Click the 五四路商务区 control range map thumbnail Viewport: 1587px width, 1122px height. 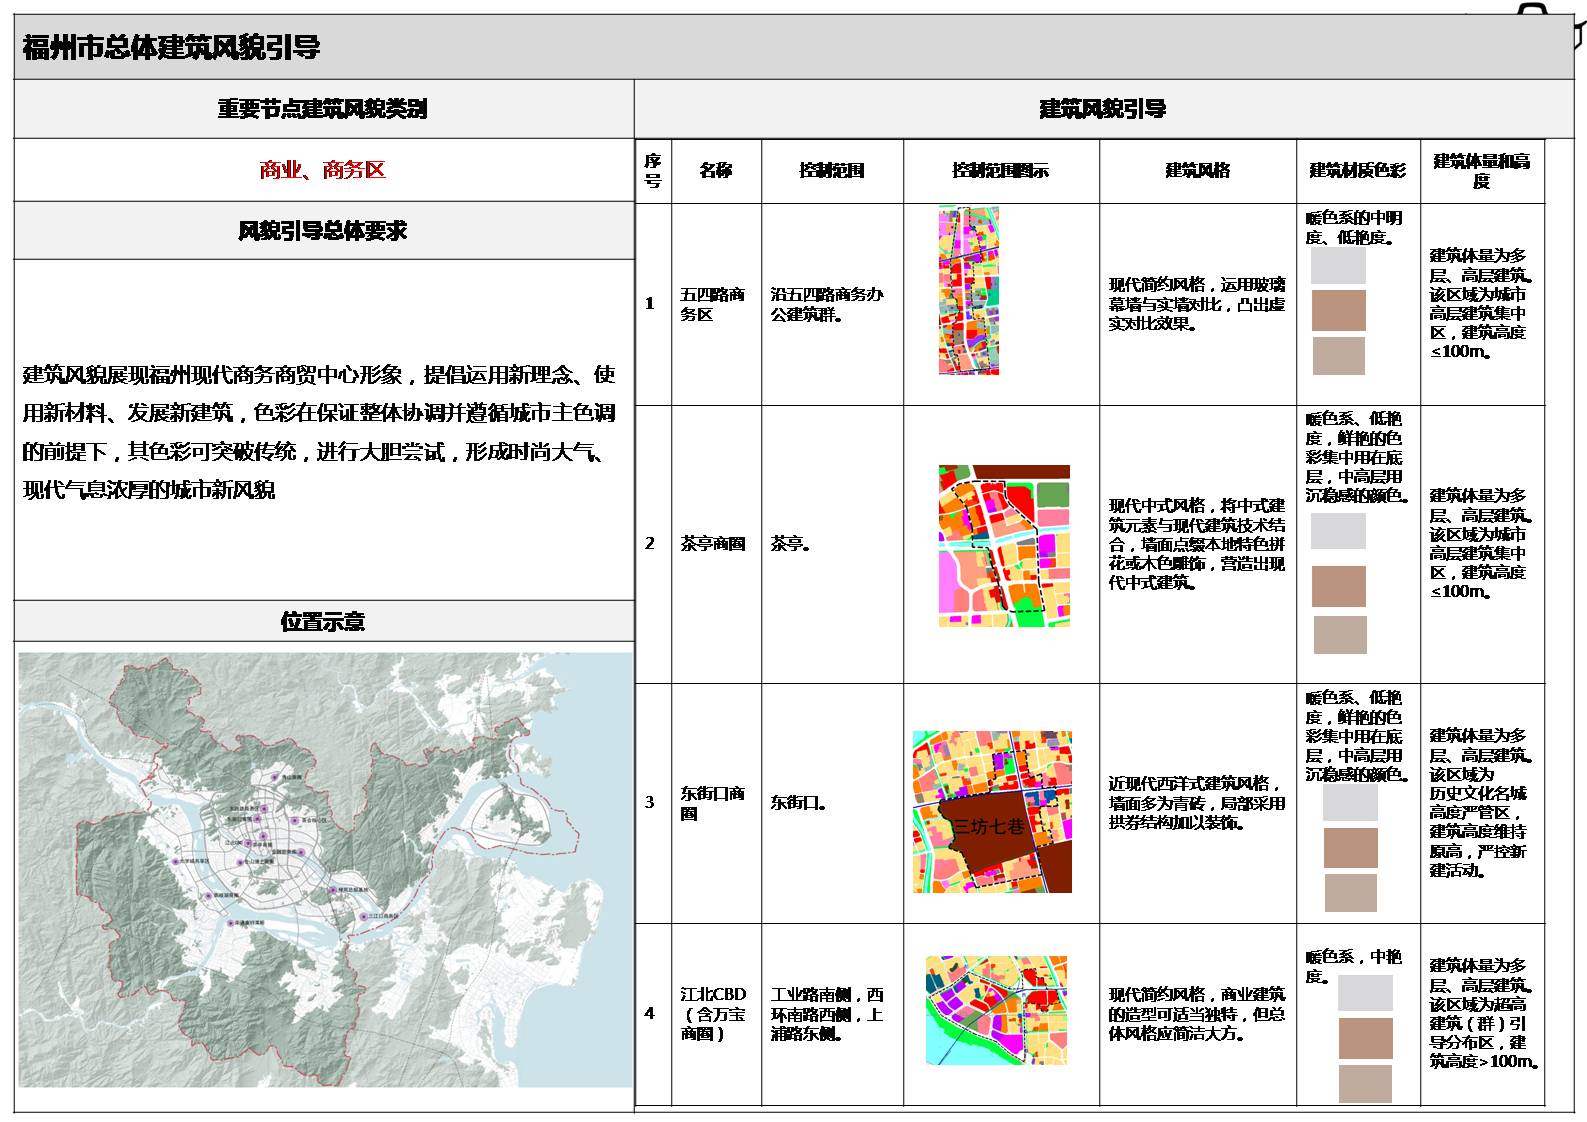pos(968,291)
